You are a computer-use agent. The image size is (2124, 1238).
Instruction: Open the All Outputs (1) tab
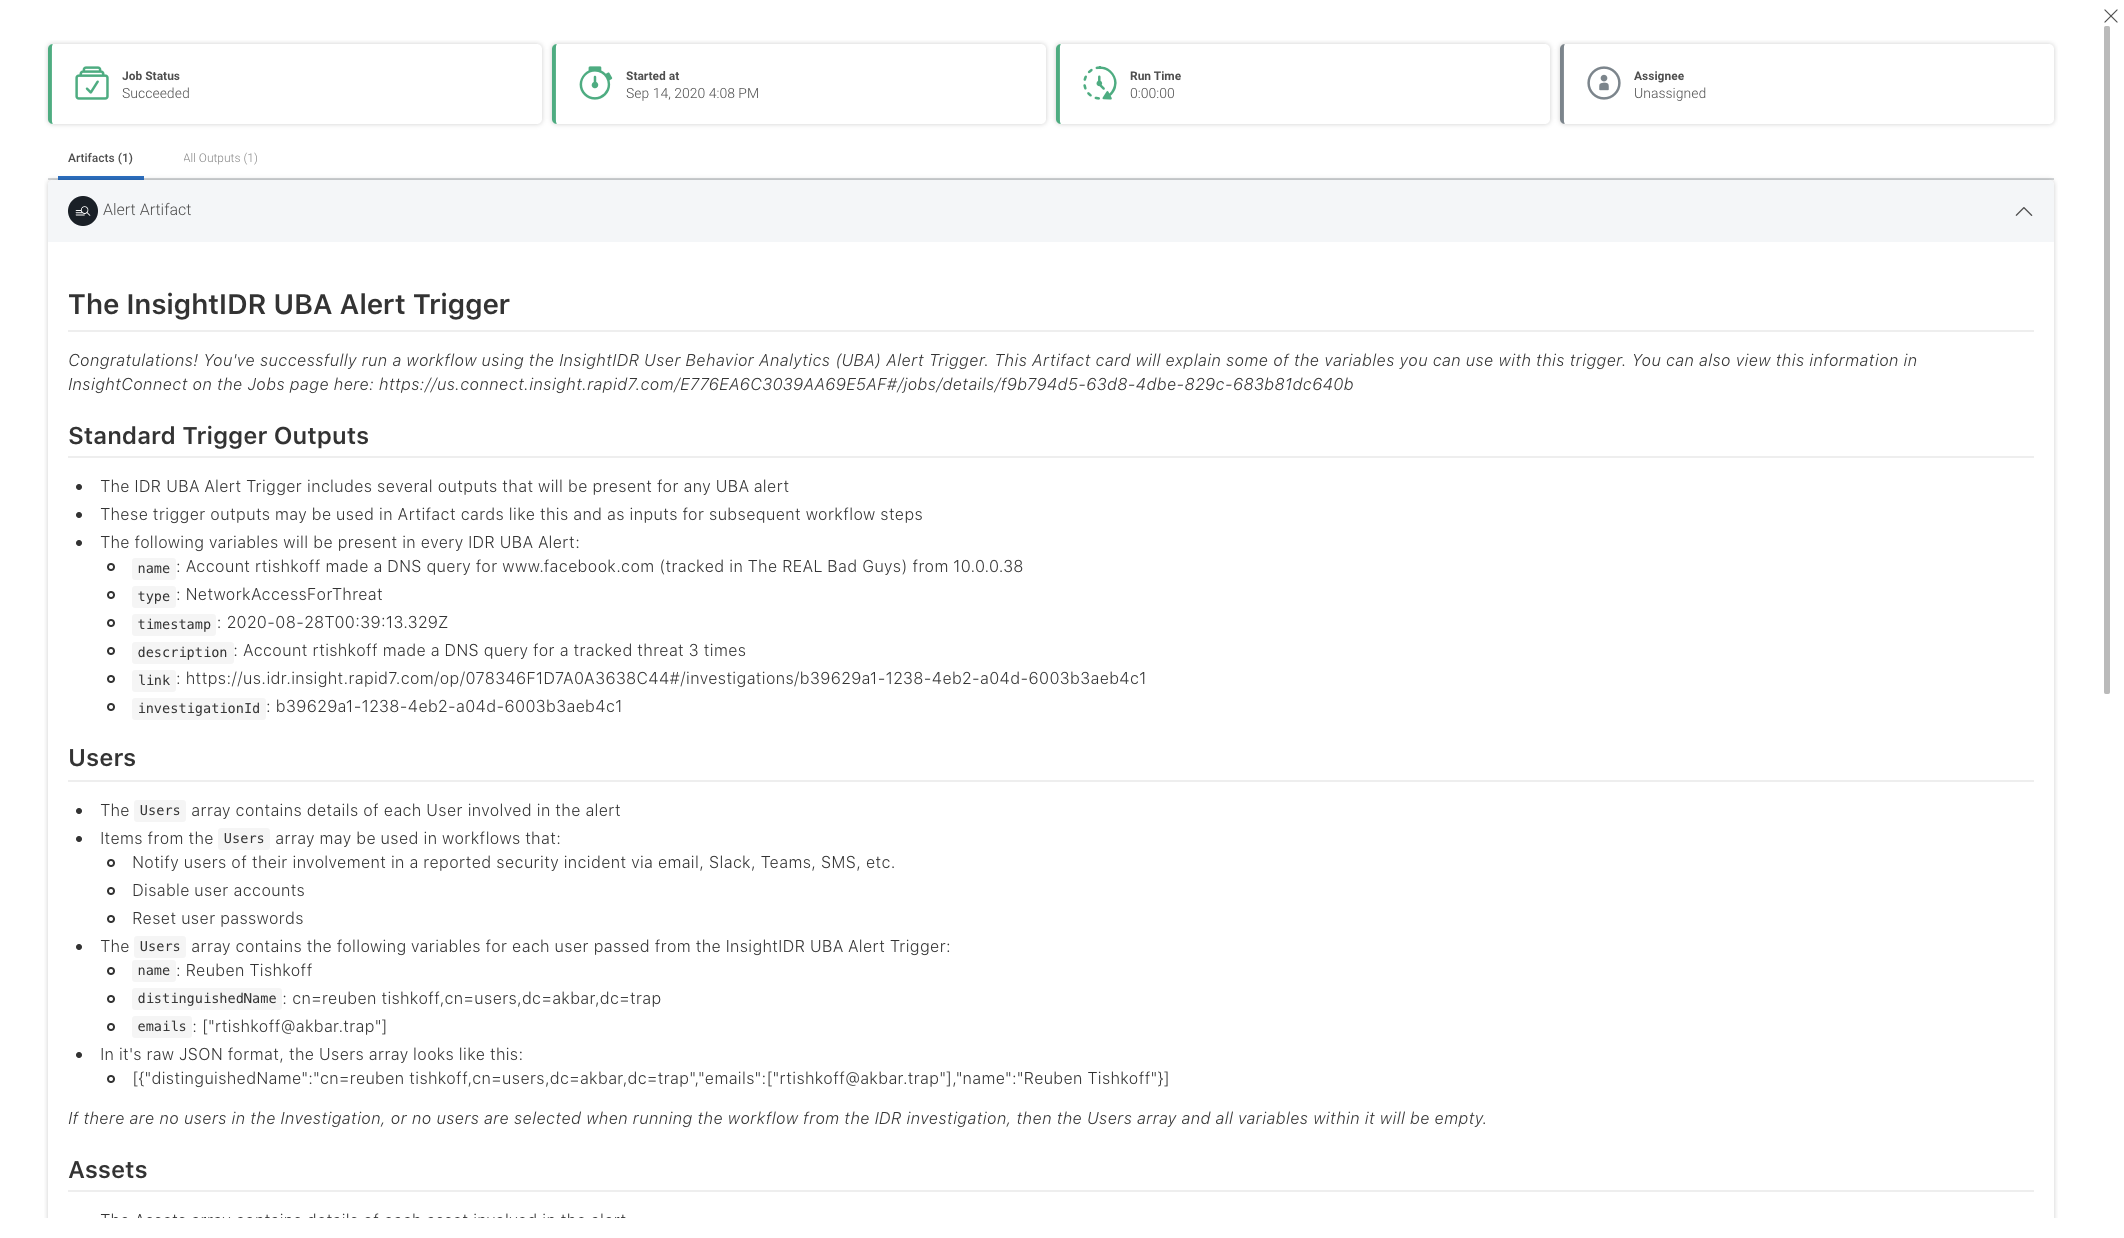pos(220,158)
